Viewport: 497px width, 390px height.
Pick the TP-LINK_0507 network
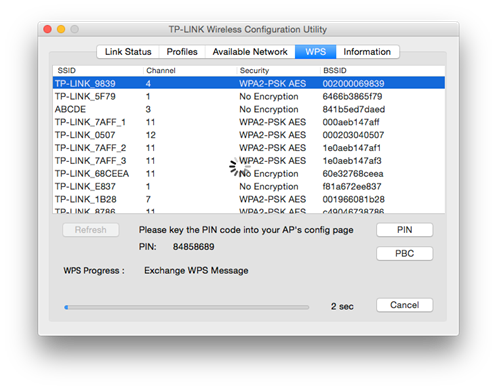pyautogui.click(x=249, y=135)
